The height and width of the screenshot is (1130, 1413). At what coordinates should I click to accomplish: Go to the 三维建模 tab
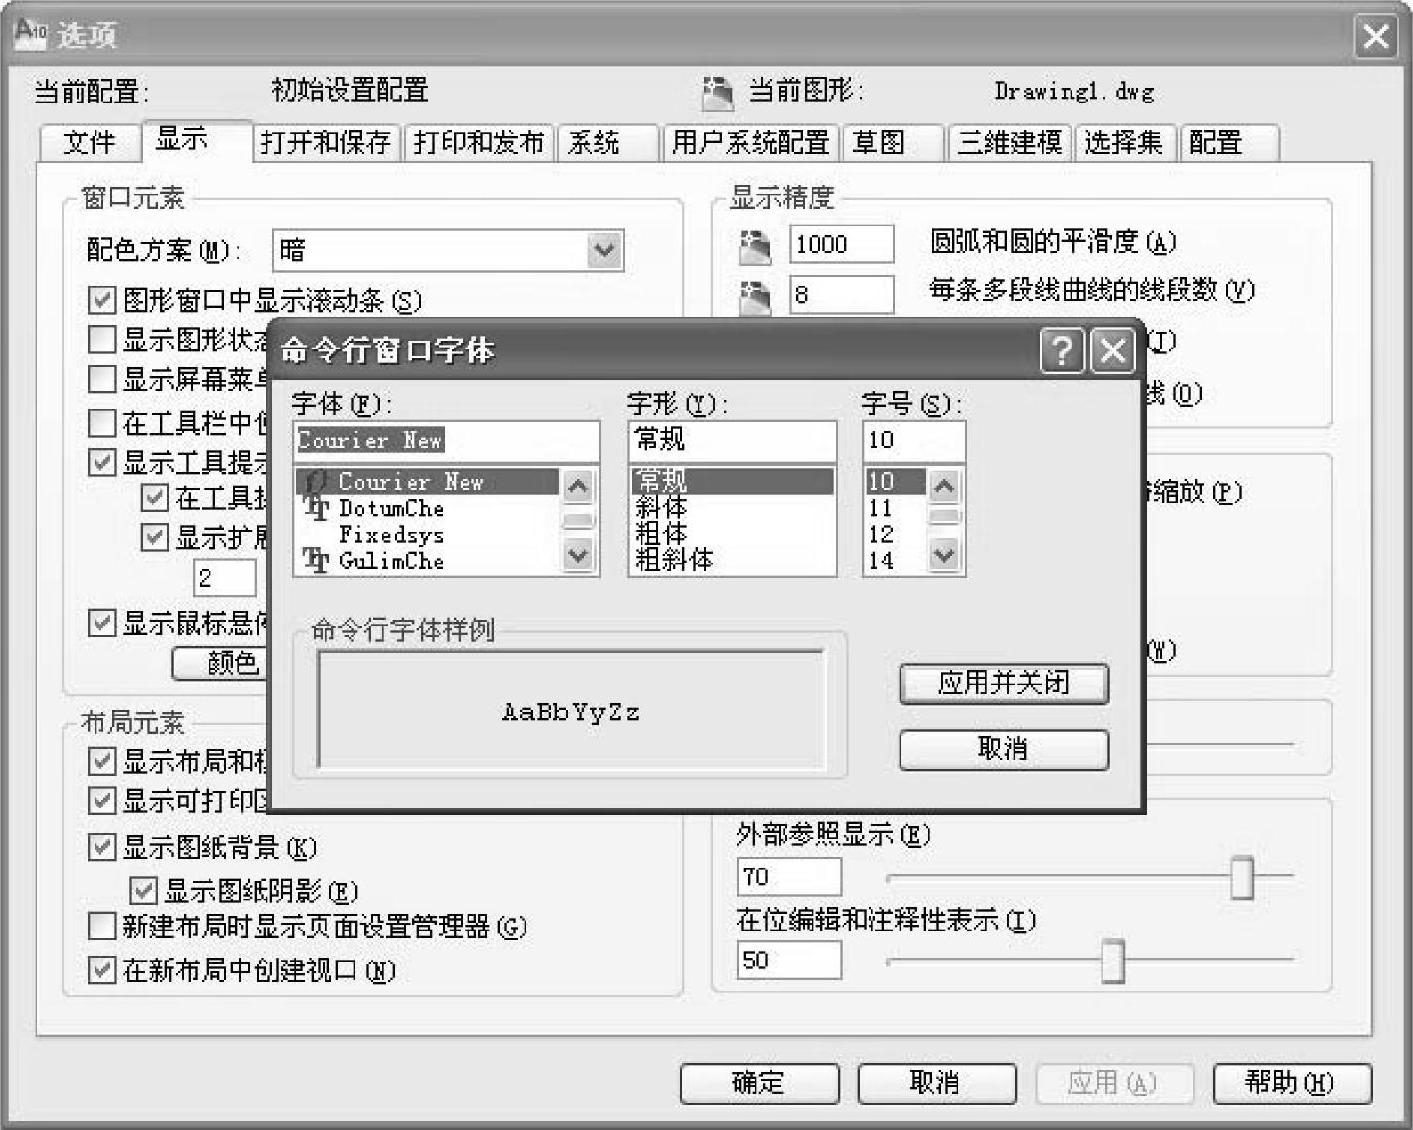(1010, 143)
